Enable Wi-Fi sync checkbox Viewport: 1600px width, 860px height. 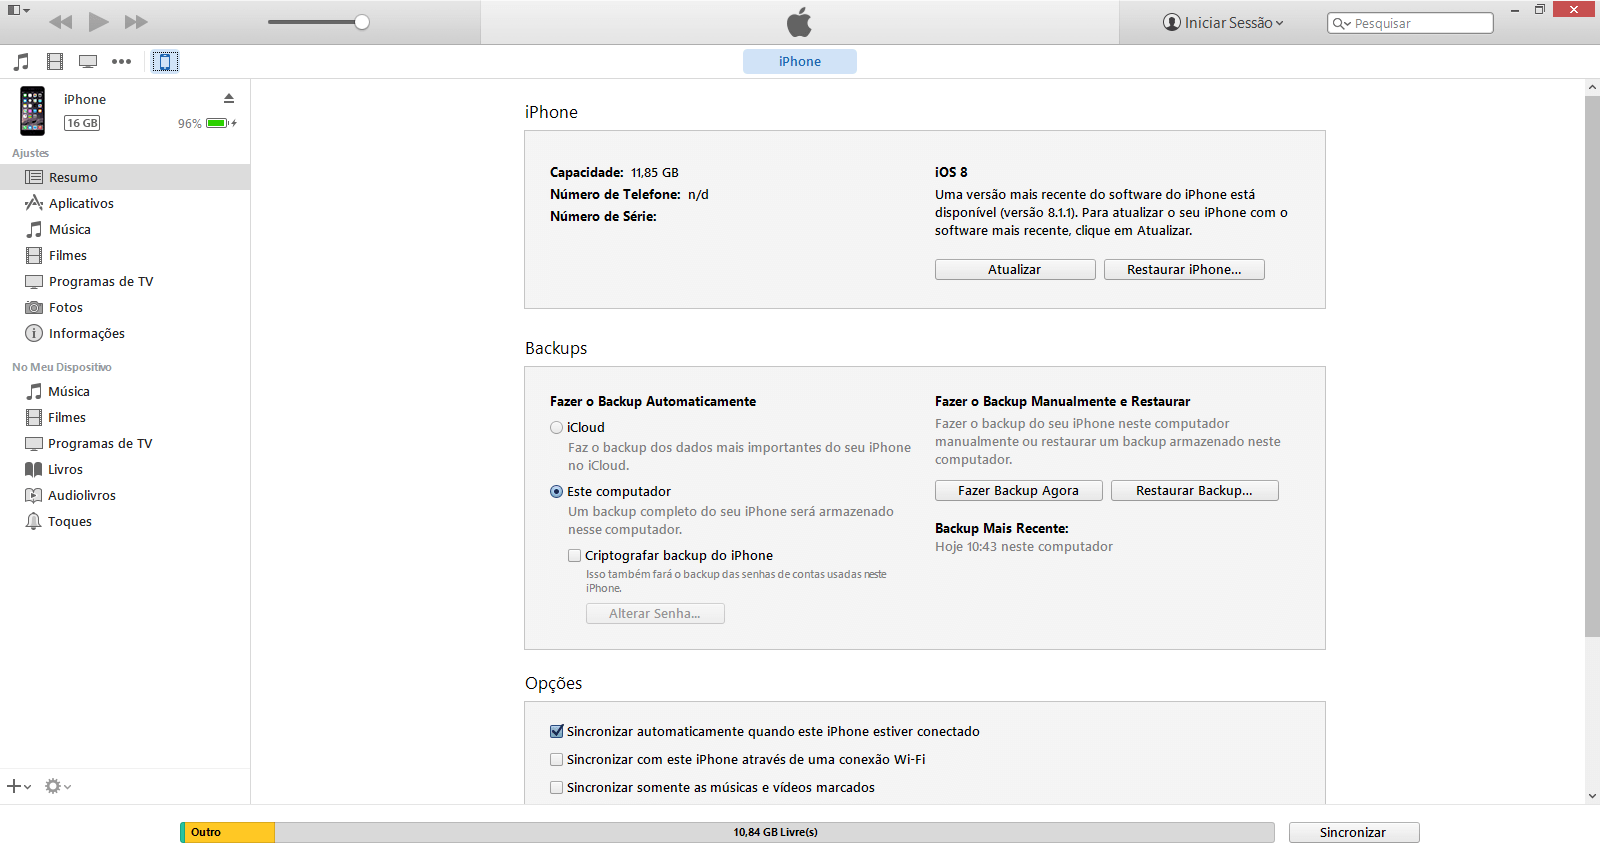pyautogui.click(x=556, y=759)
